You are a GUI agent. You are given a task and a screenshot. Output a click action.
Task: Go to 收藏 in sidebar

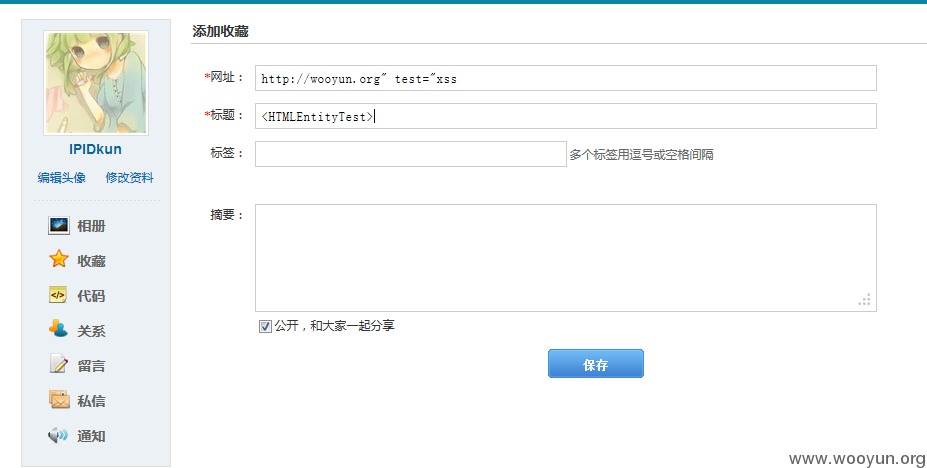(91, 261)
